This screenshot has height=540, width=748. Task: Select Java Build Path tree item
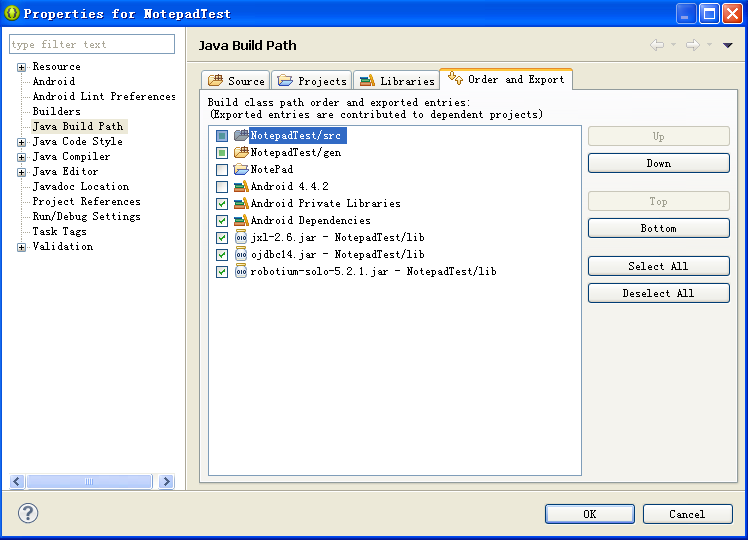click(78, 126)
